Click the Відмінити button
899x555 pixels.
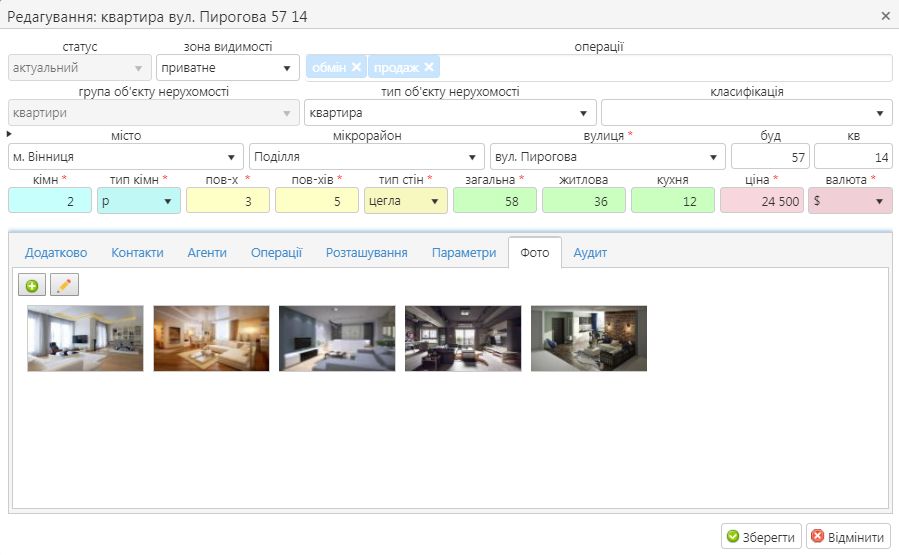point(849,537)
